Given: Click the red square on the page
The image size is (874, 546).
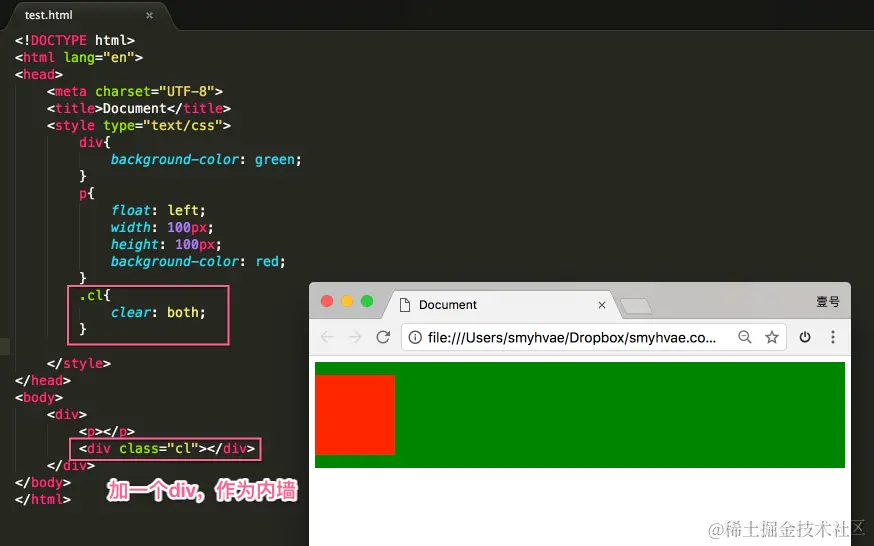Looking at the screenshot, I should pyautogui.click(x=355, y=415).
